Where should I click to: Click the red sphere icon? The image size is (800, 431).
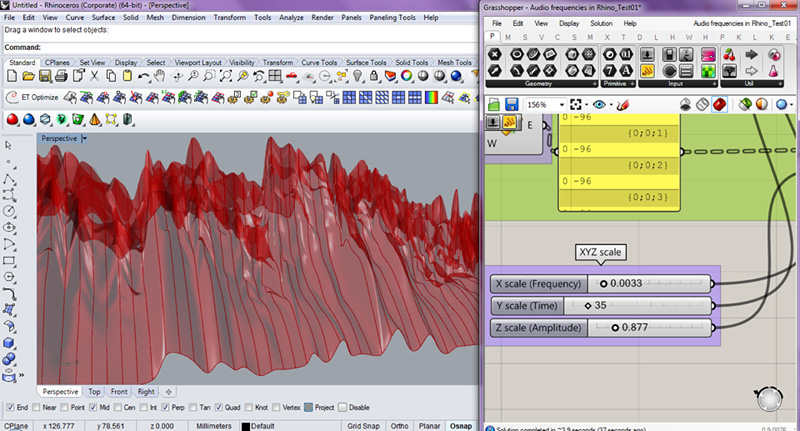pos(12,119)
